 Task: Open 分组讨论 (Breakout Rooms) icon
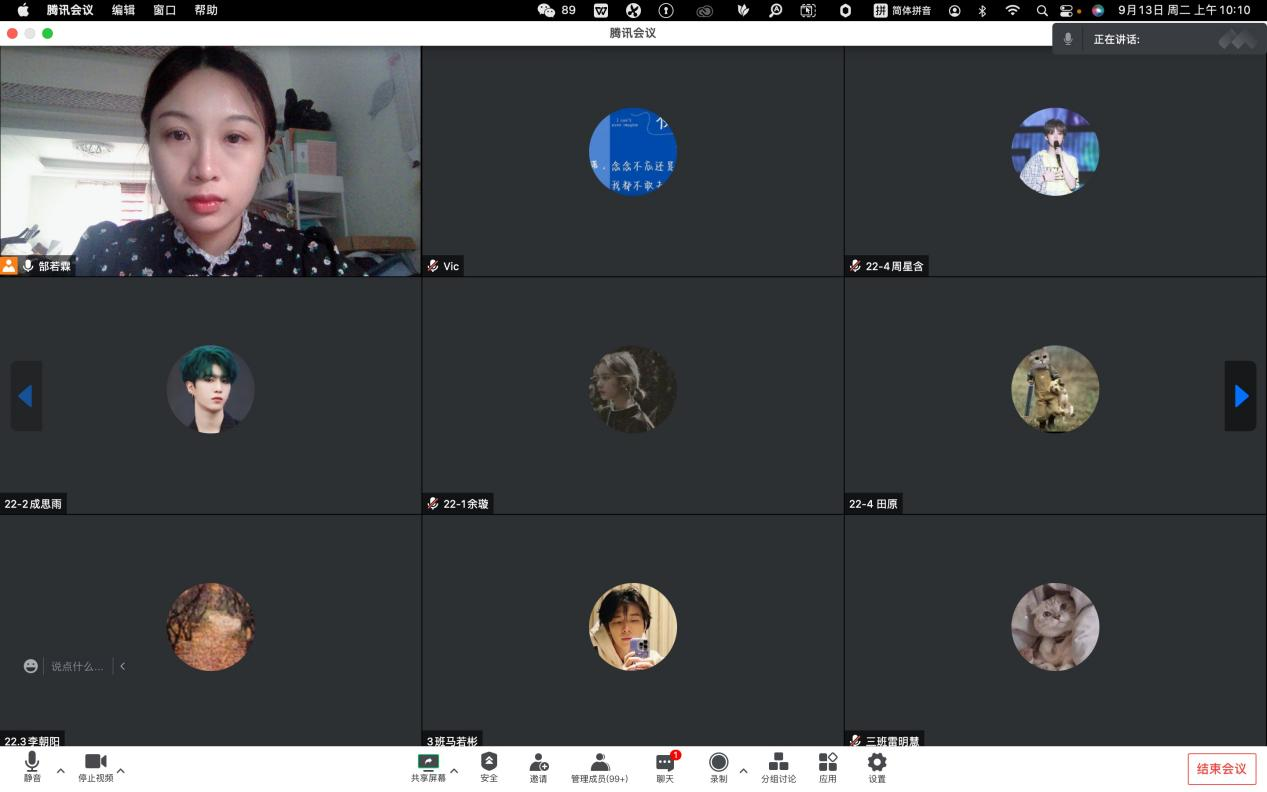tap(778, 763)
